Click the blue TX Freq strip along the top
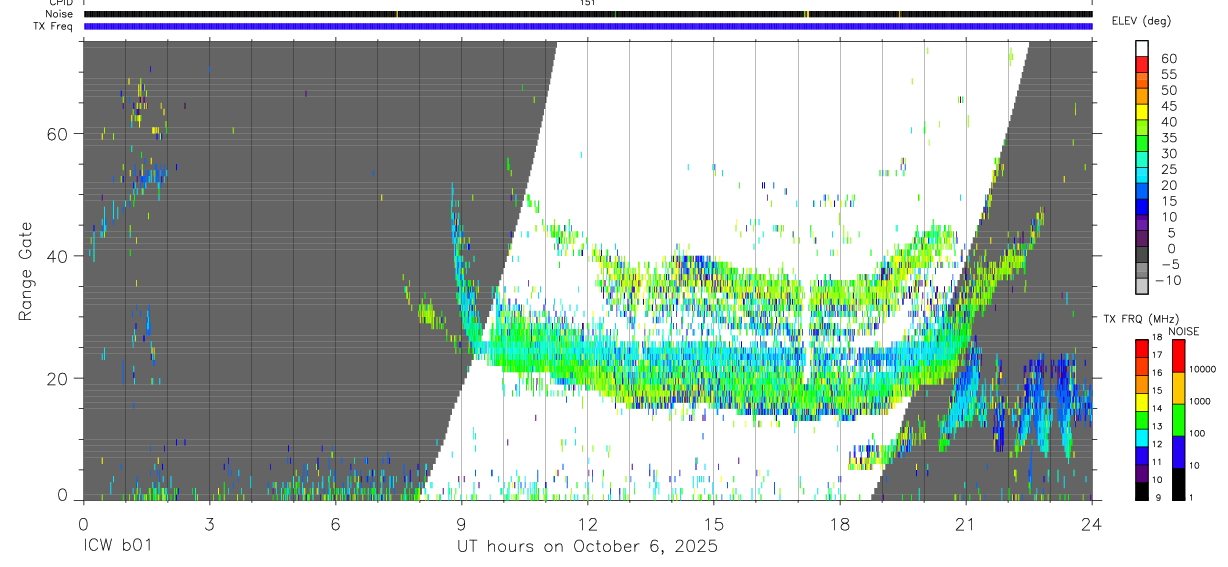Viewport: 1228px width, 567px height. (587, 26)
